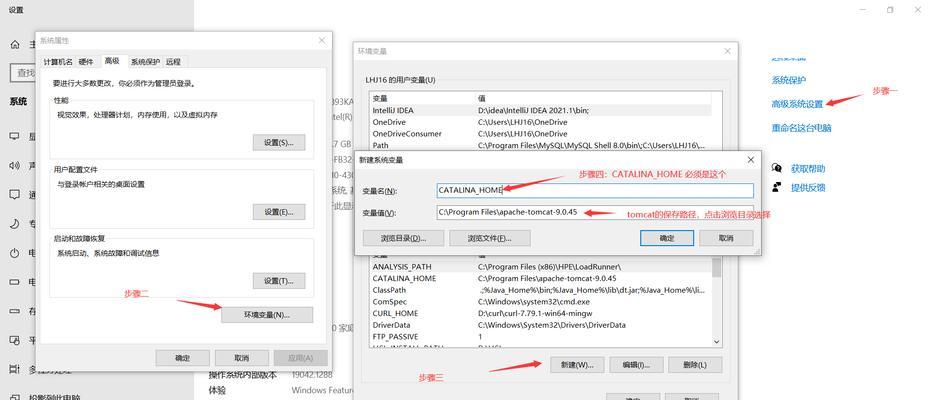The image size is (932, 400).
Task: Click 设置(E)... user profile settings button
Action: pyautogui.click(x=279, y=212)
